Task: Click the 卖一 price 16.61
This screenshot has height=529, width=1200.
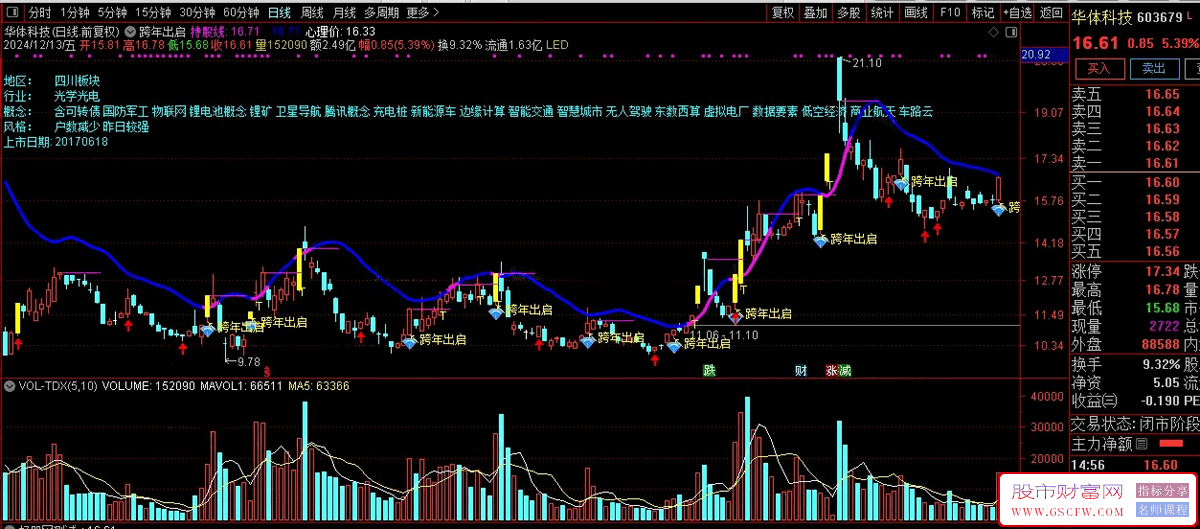Action: click(1162, 163)
